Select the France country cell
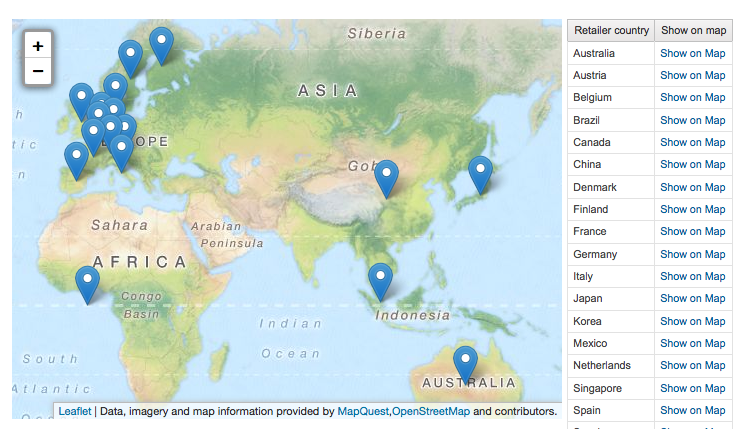Screen dimensions: 746x429 (x=611, y=231)
